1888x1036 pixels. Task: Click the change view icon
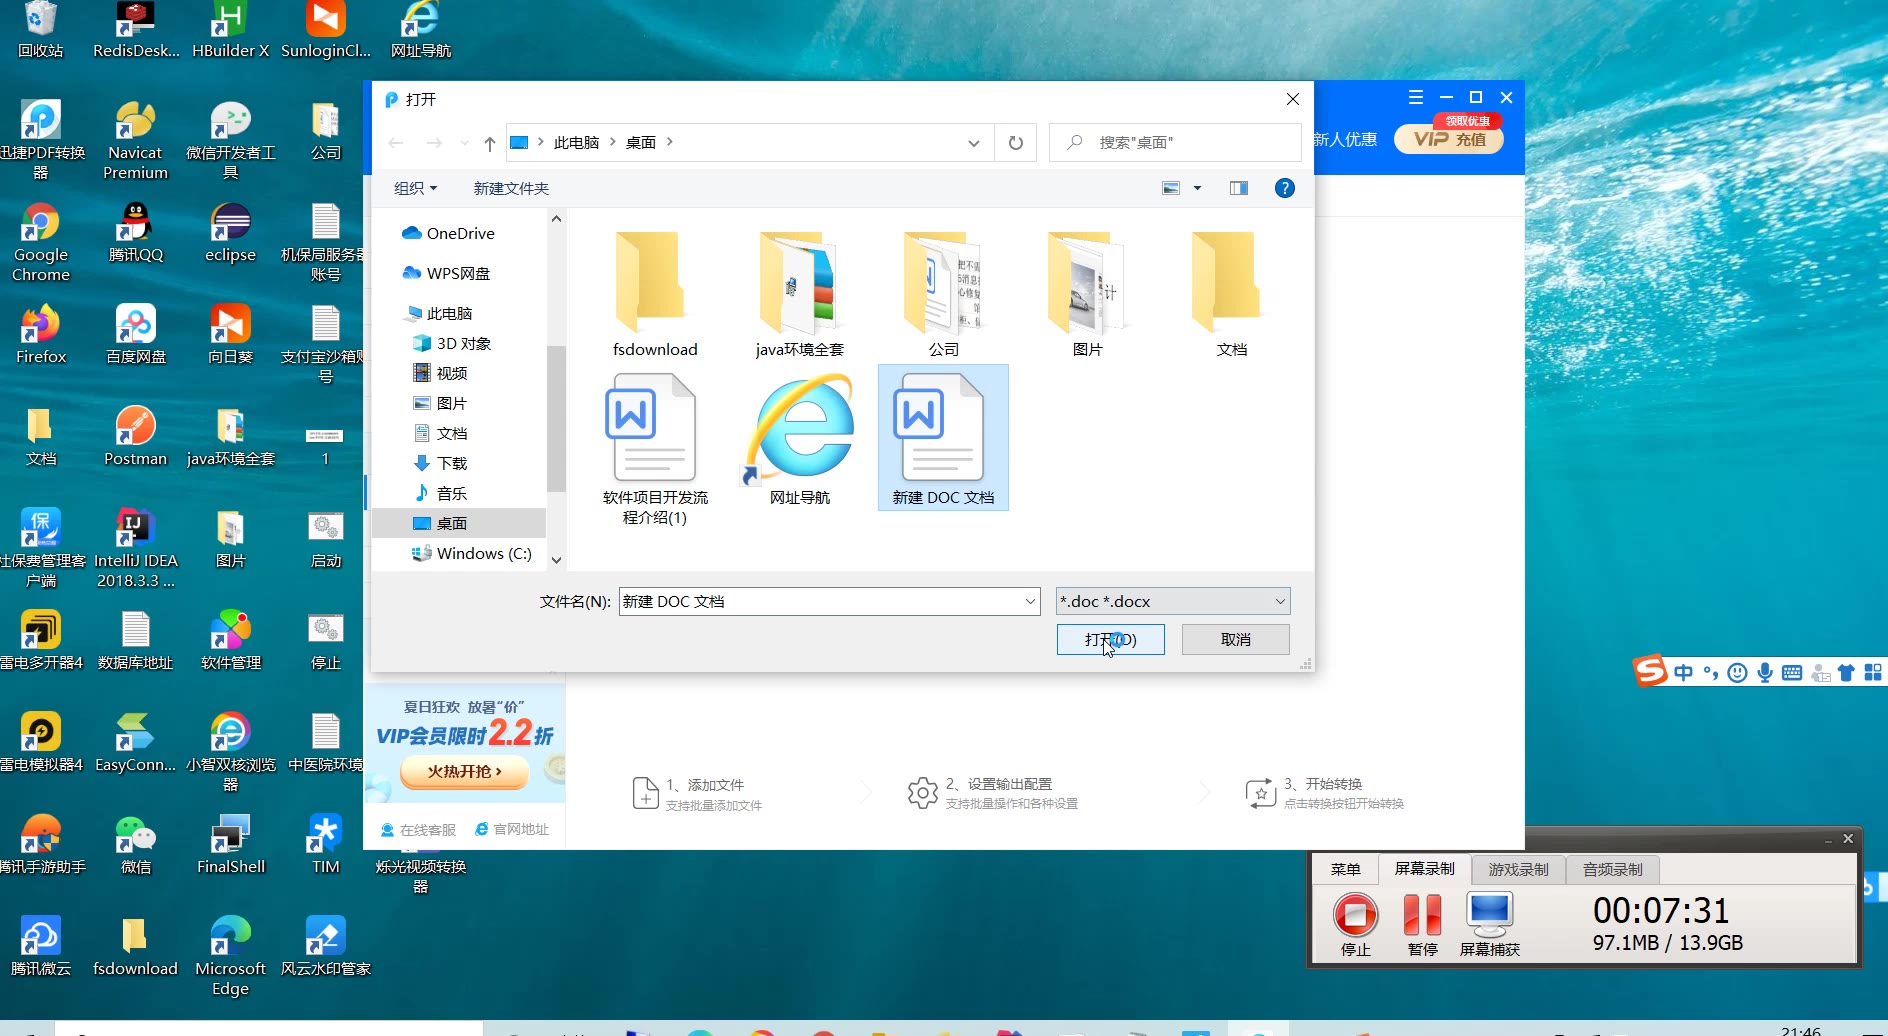(x=1171, y=188)
